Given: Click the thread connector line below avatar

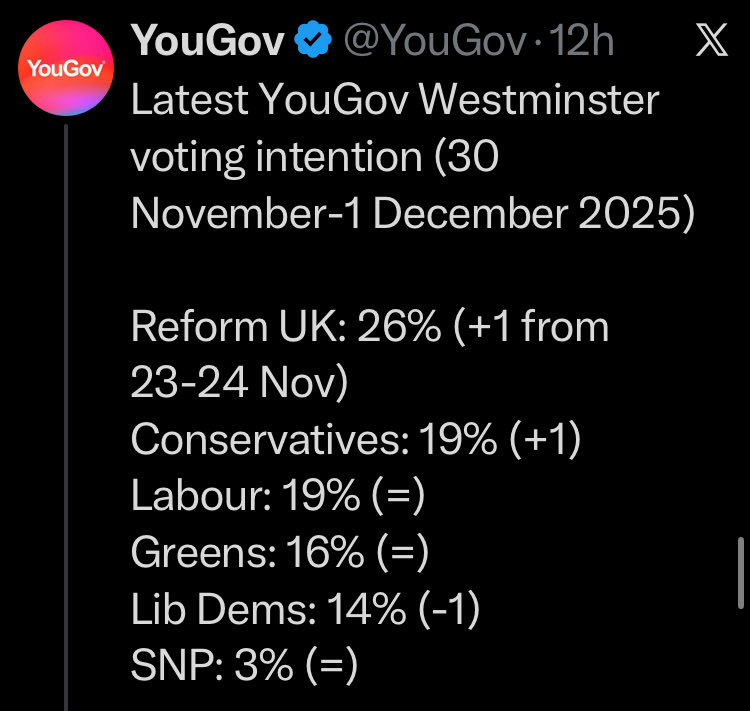Looking at the screenshot, I should (66, 417).
